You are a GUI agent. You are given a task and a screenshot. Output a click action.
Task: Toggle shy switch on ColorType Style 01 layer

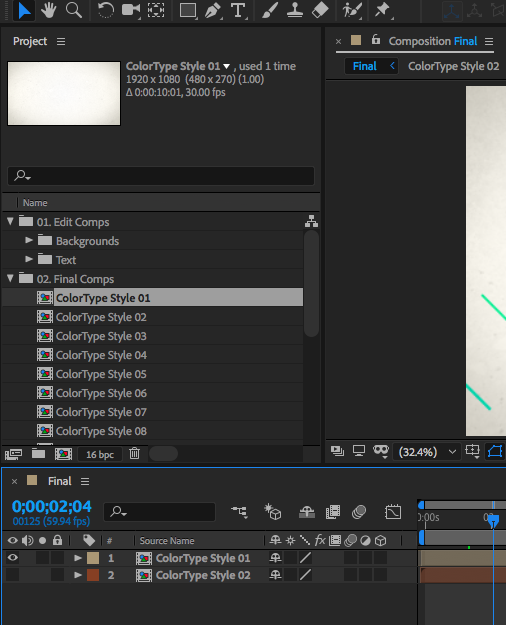275,558
